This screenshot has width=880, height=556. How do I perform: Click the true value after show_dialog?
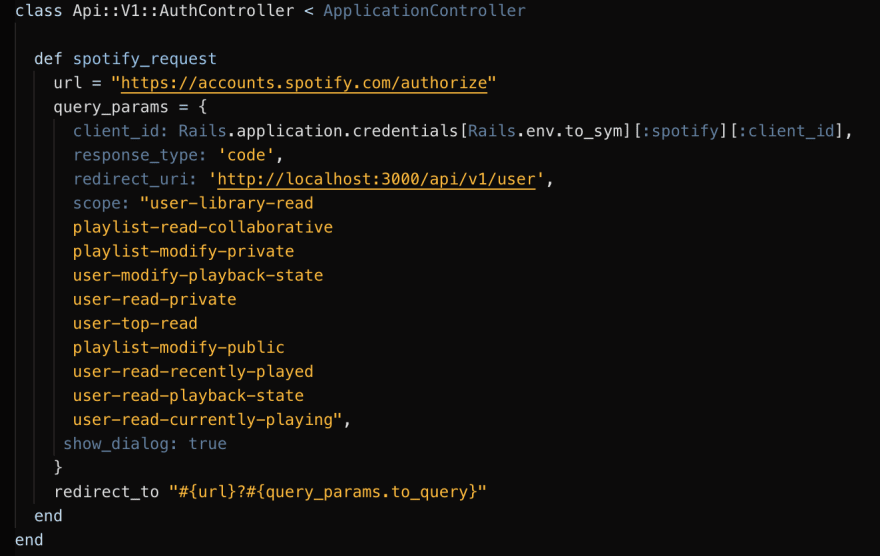pyautogui.click(x=207, y=444)
